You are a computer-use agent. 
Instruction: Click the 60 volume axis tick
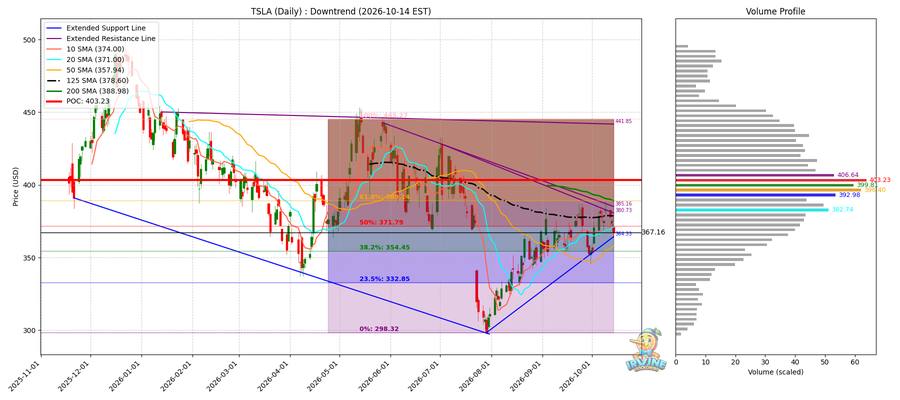pos(855,362)
